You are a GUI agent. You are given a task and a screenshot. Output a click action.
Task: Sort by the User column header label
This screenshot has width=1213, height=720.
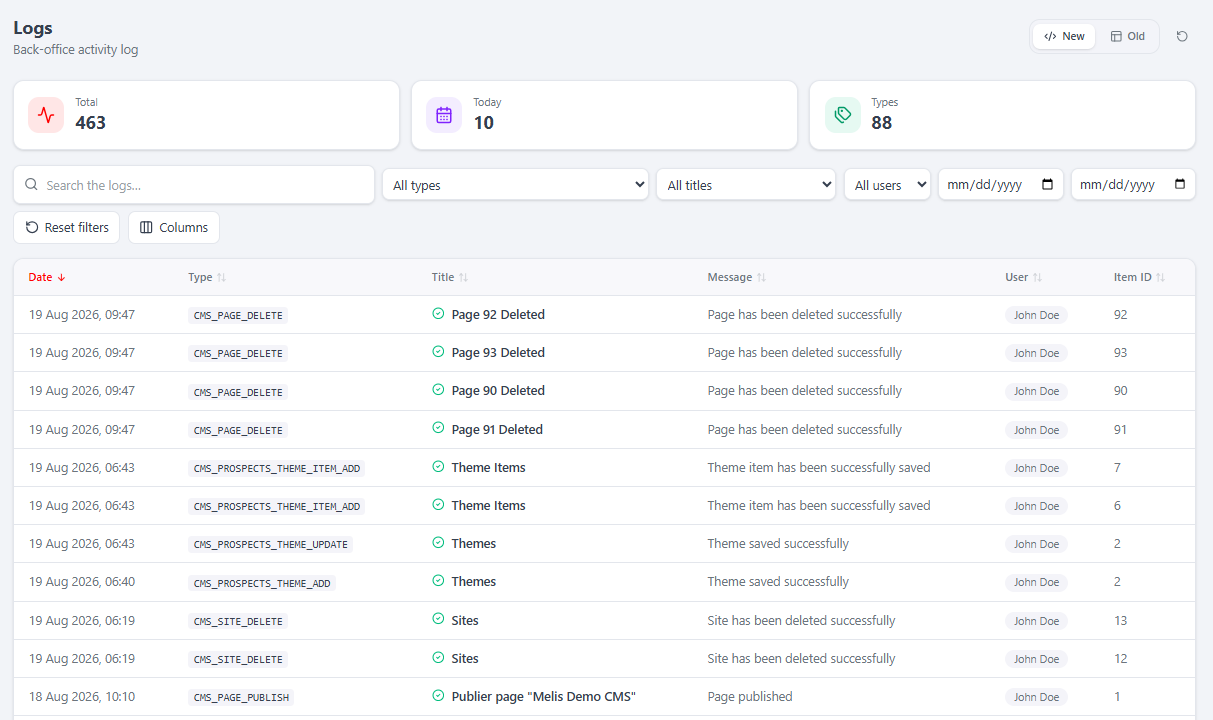1017,278
